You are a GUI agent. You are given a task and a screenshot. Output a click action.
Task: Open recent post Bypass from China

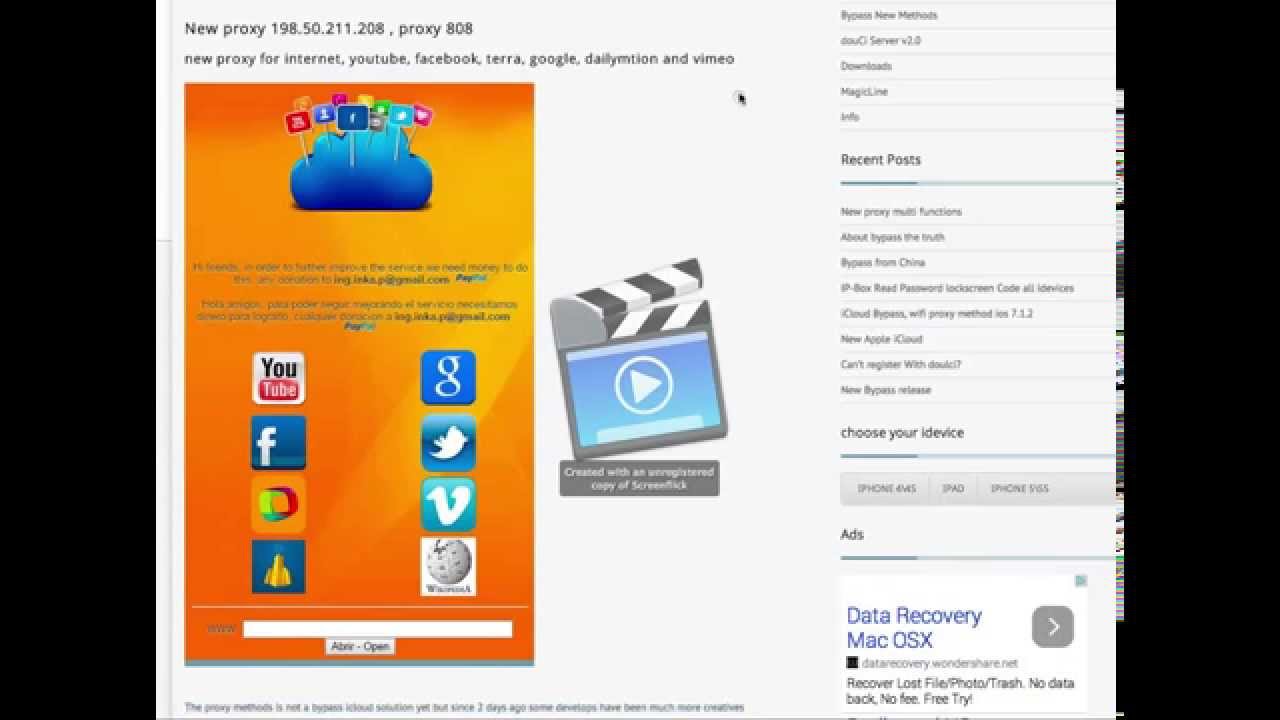click(x=883, y=263)
